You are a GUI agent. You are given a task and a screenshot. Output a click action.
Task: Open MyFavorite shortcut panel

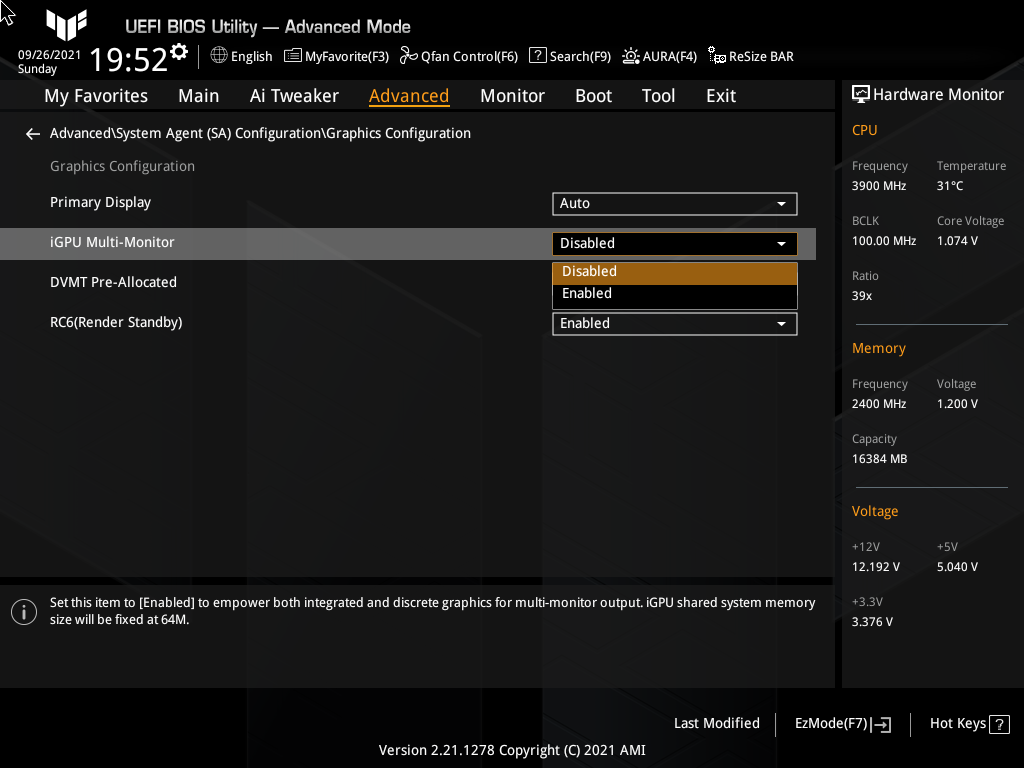click(336, 56)
